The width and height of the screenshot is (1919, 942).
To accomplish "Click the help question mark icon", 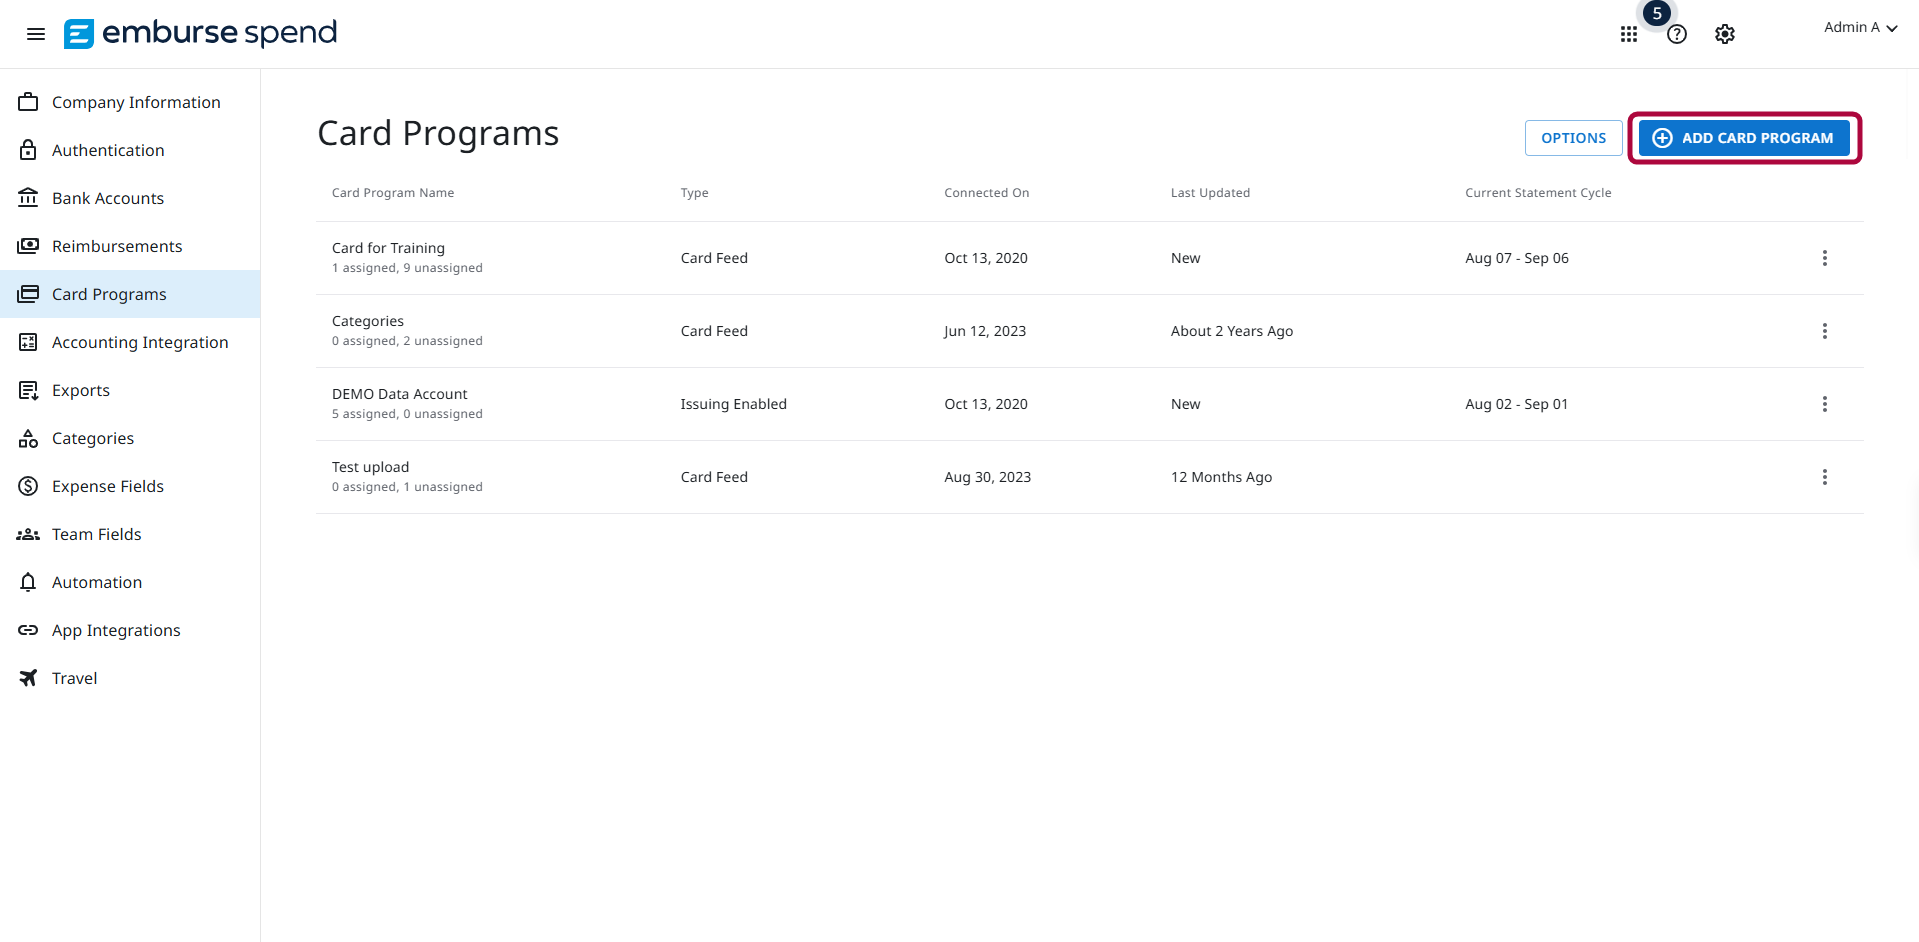I will coord(1677,34).
